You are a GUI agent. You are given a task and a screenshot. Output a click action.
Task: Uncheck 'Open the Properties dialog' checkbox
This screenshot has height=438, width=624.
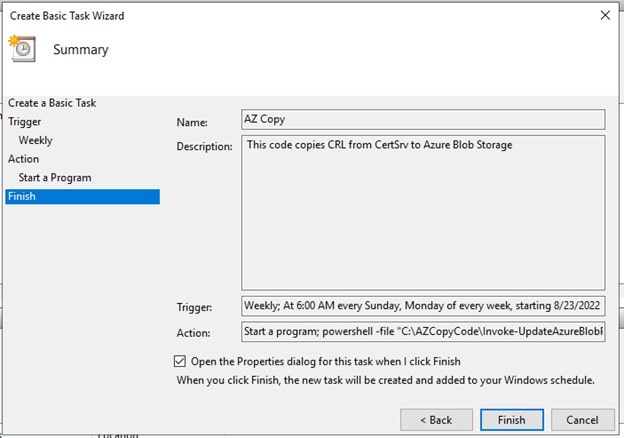[180, 361]
